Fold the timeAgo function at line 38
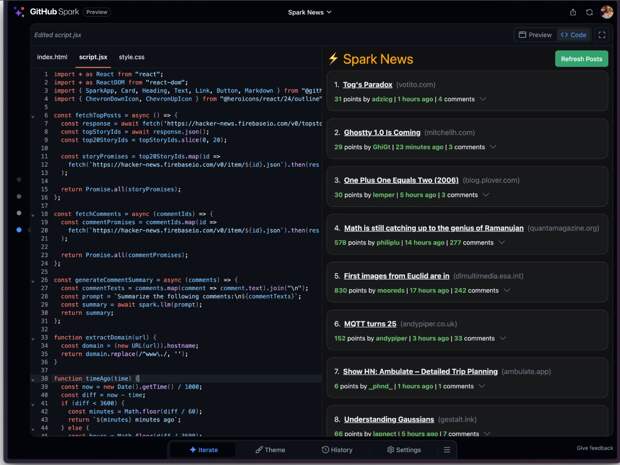The image size is (620, 465). click(x=33, y=379)
